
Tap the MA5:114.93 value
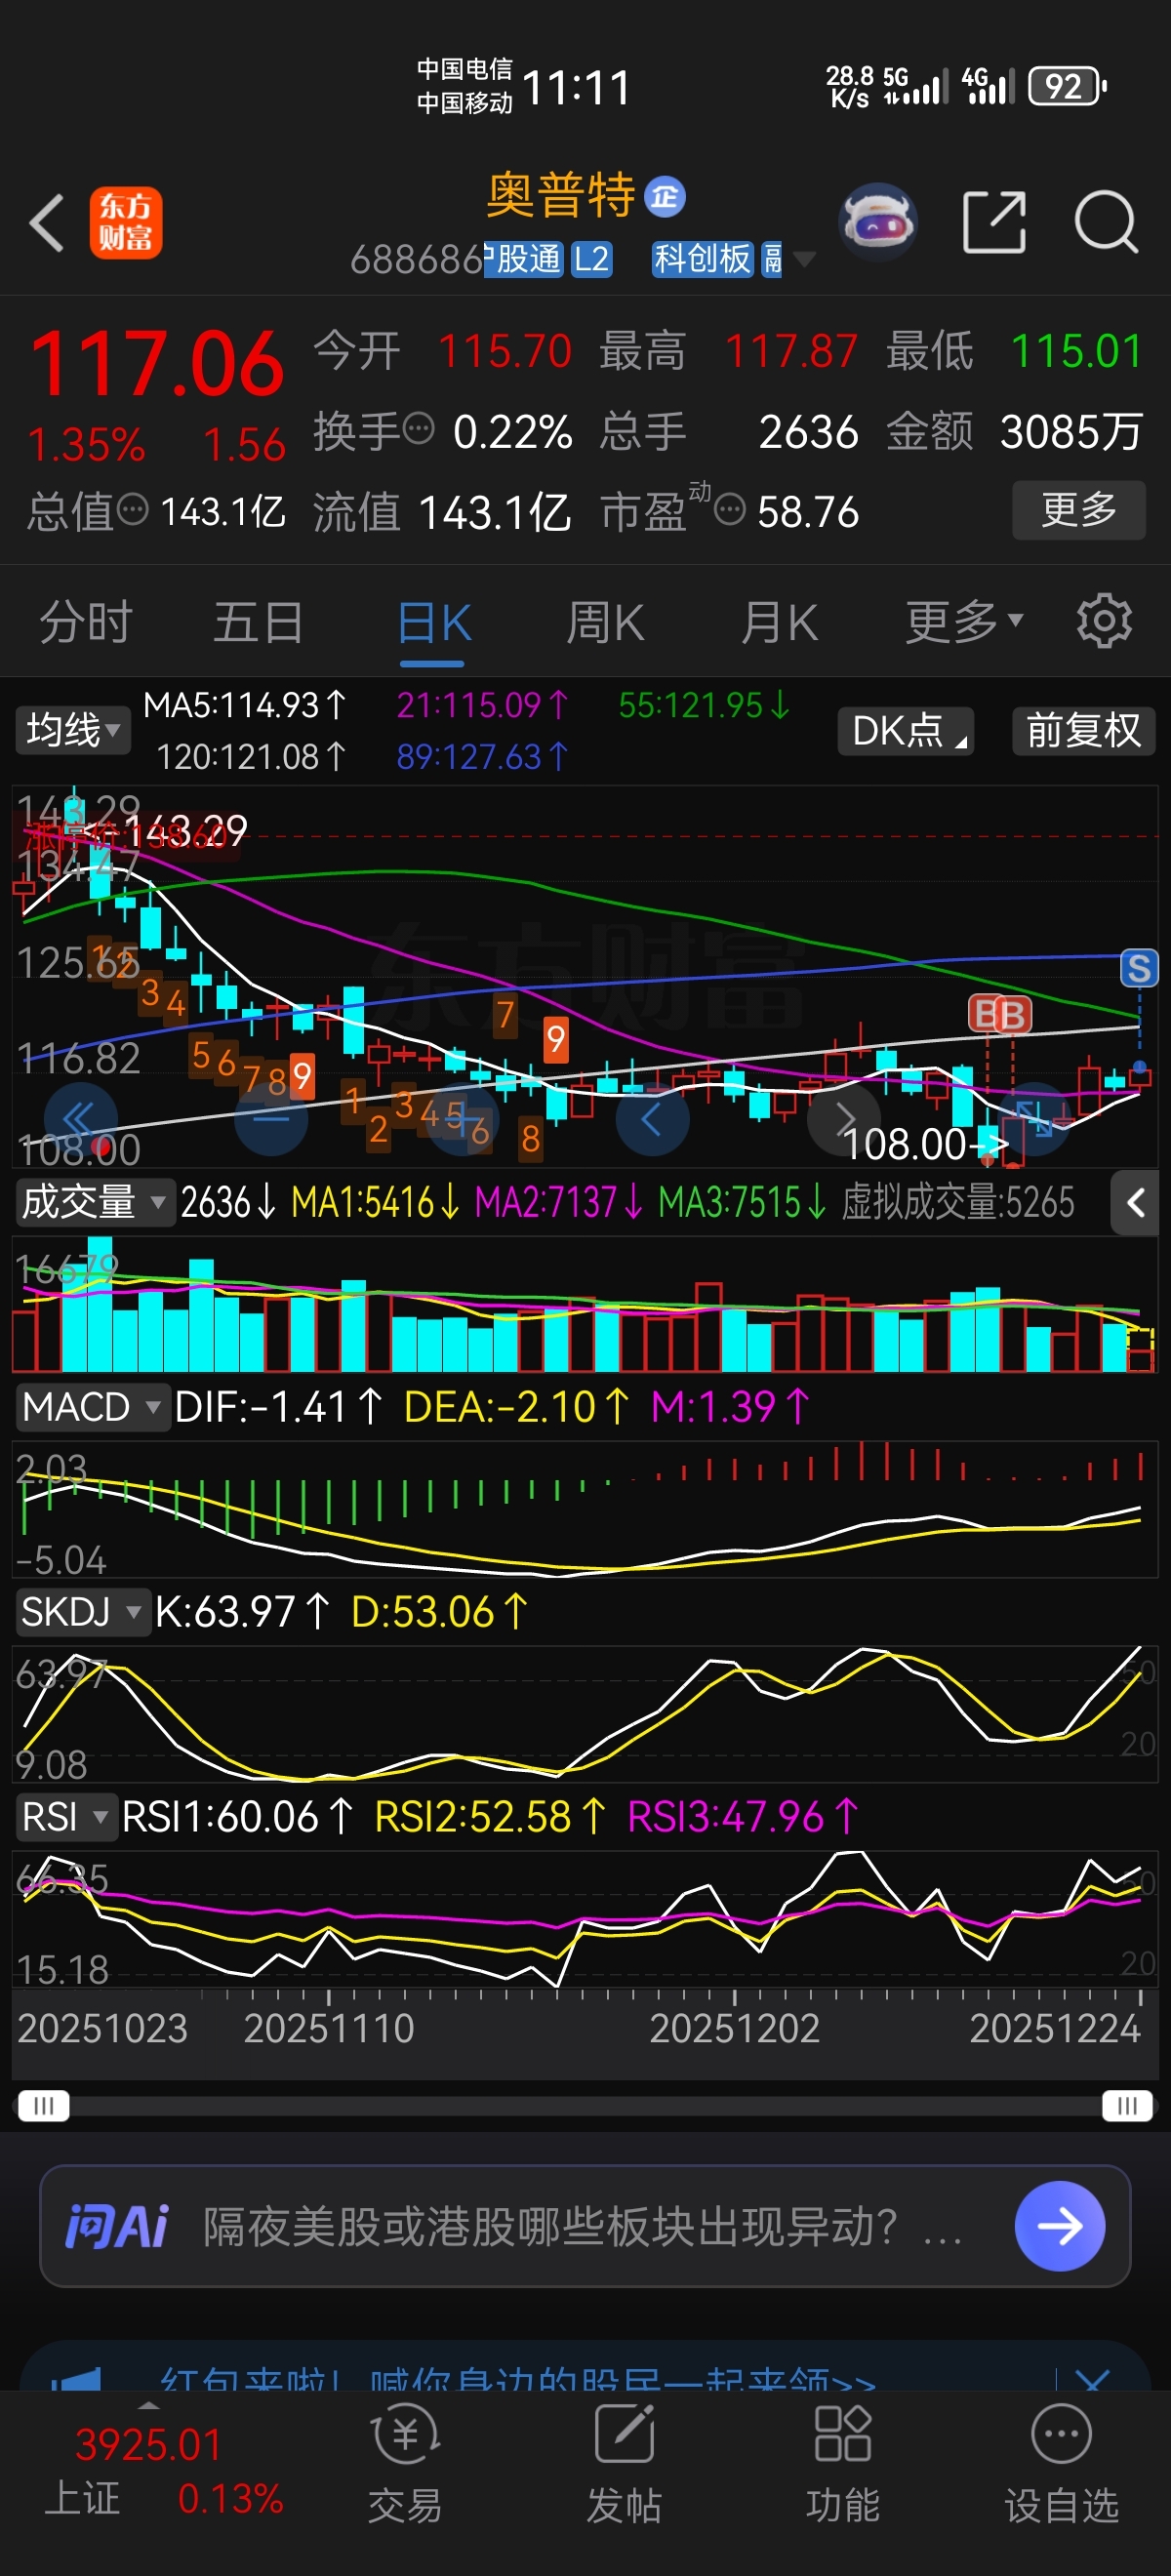243,705
